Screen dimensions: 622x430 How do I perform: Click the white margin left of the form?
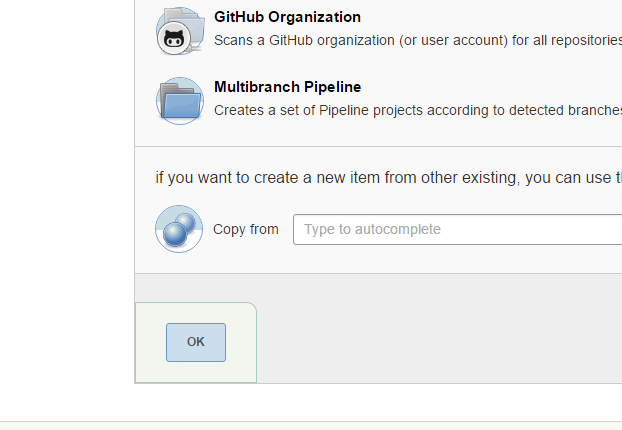[66, 200]
